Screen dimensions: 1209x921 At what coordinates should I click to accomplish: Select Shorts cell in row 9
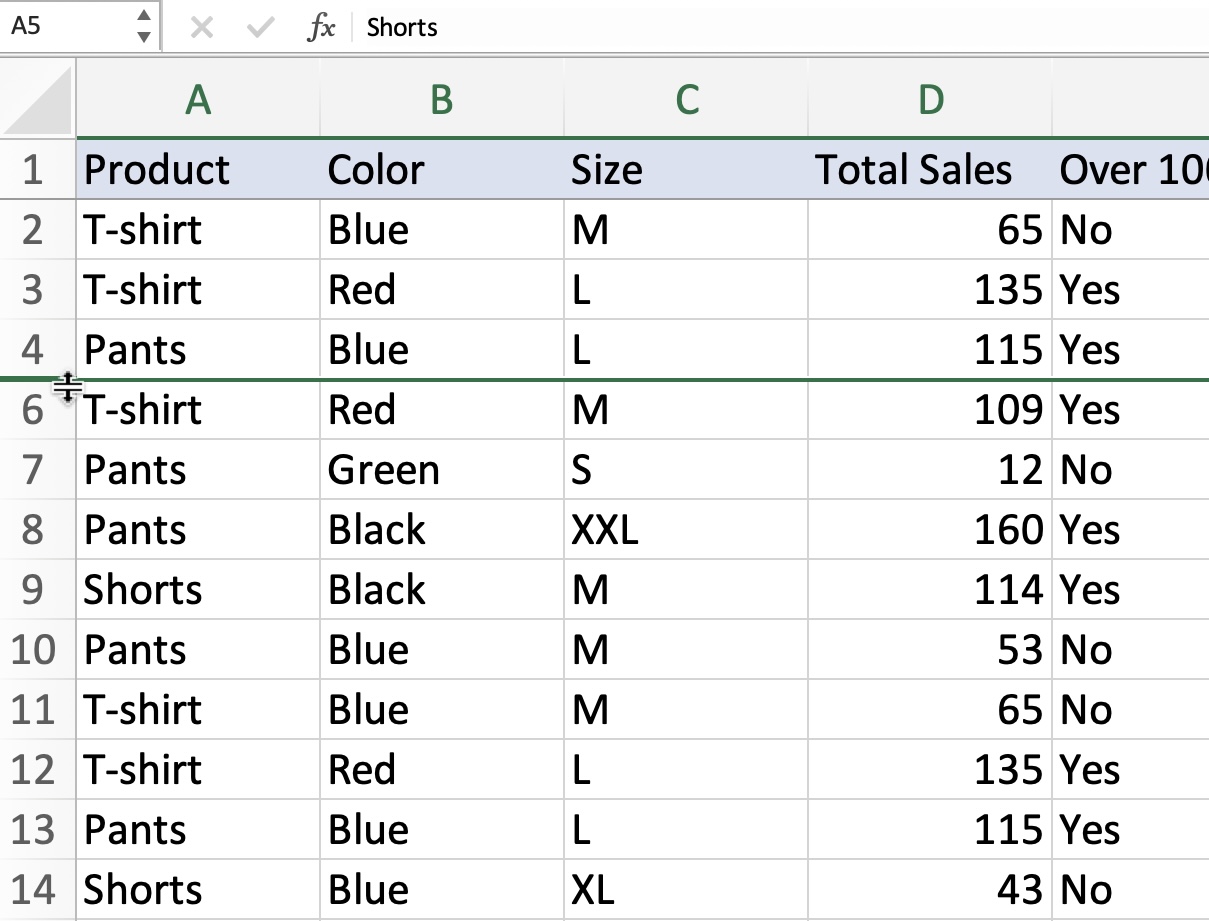click(x=198, y=589)
